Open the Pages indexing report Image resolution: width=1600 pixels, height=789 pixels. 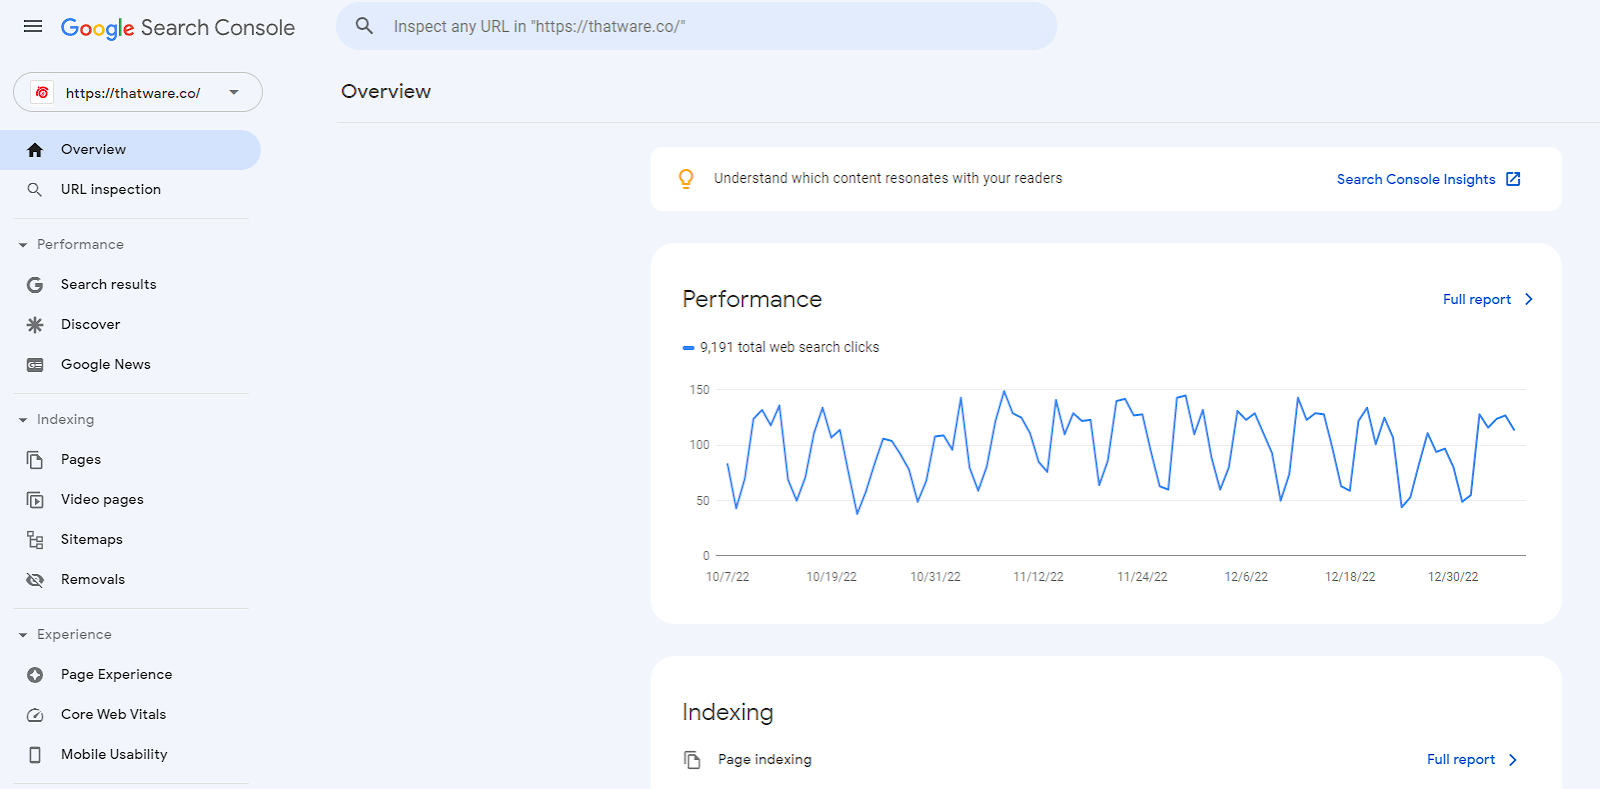pyautogui.click(x=80, y=459)
